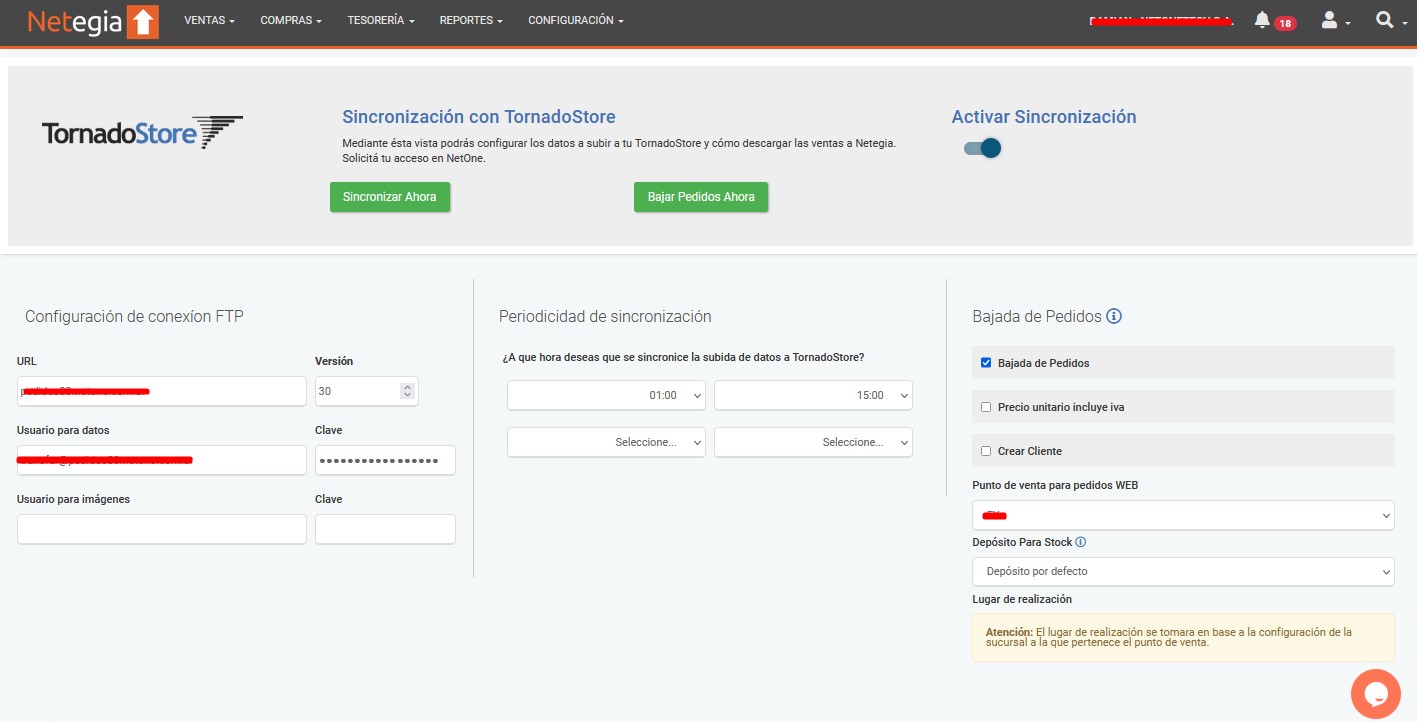Viewport: 1417px width, 722px height.
Task: Open the REPORTES menu
Action: coord(471,20)
